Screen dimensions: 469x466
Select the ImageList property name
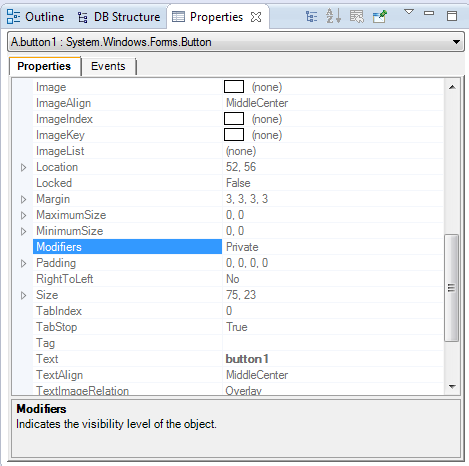[60, 151]
